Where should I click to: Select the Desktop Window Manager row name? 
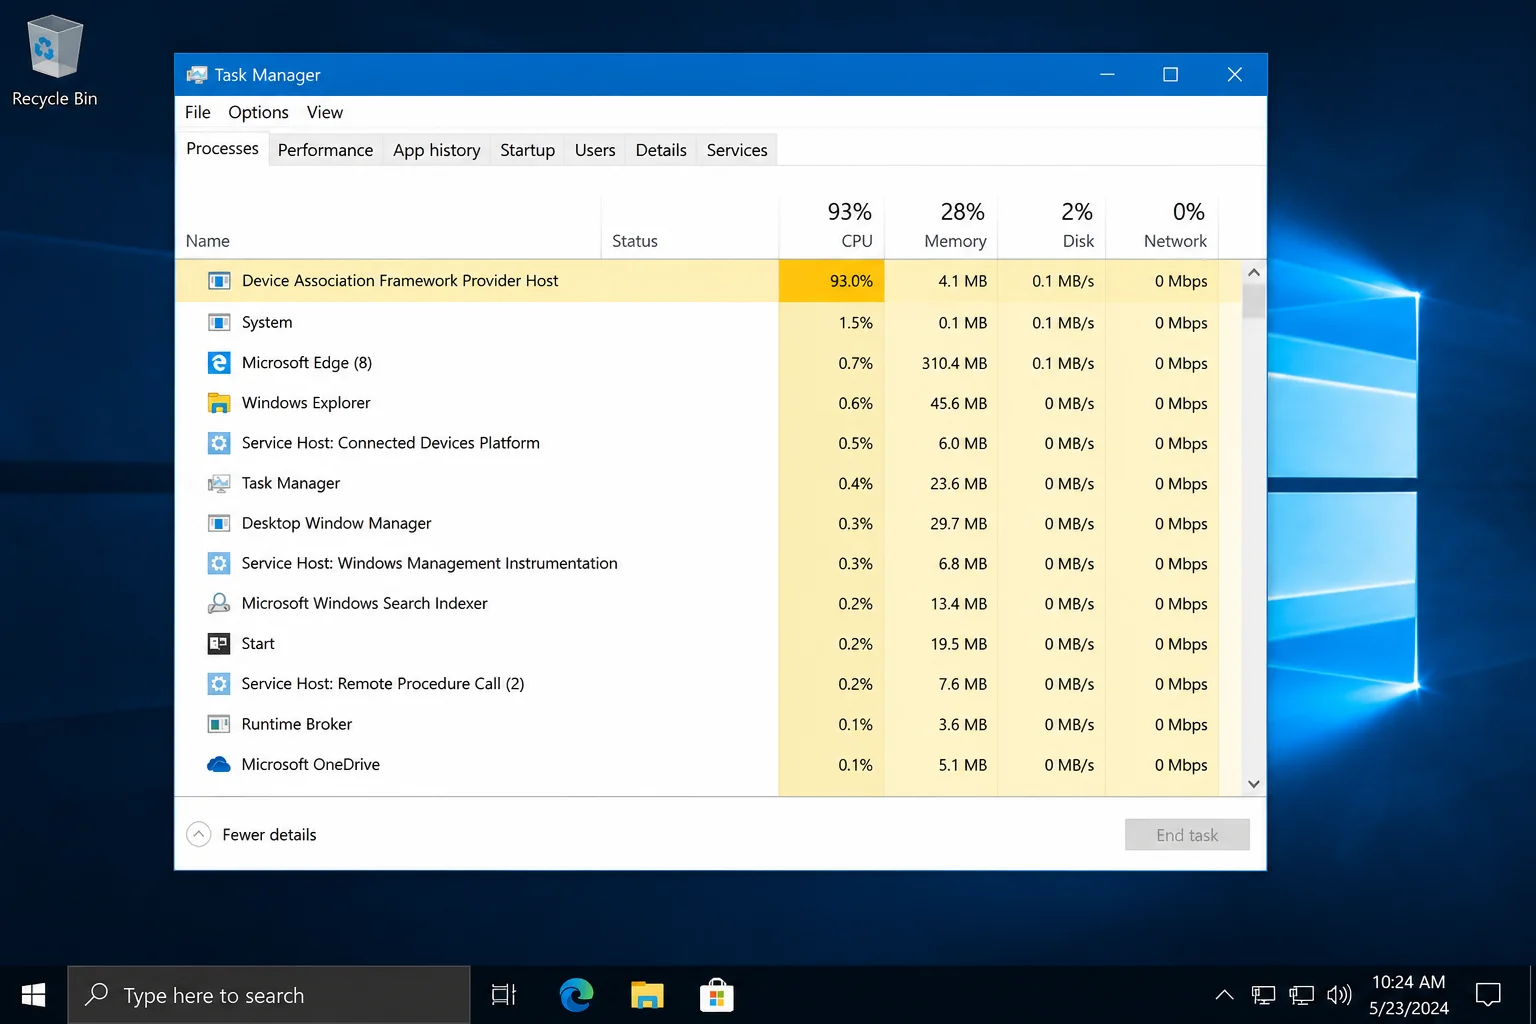coord(336,523)
